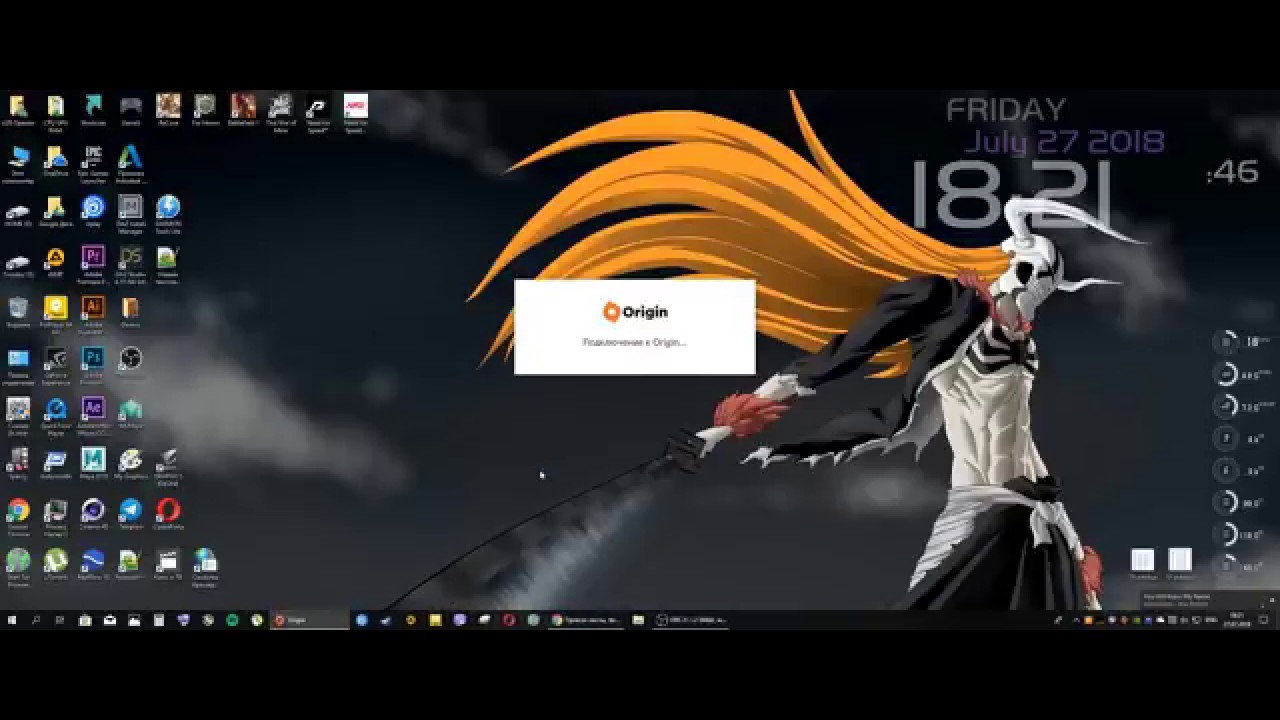This screenshot has width=1280, height=720.
Task: Open the Opera browser desktop shortcut
Action: (168, 516)
